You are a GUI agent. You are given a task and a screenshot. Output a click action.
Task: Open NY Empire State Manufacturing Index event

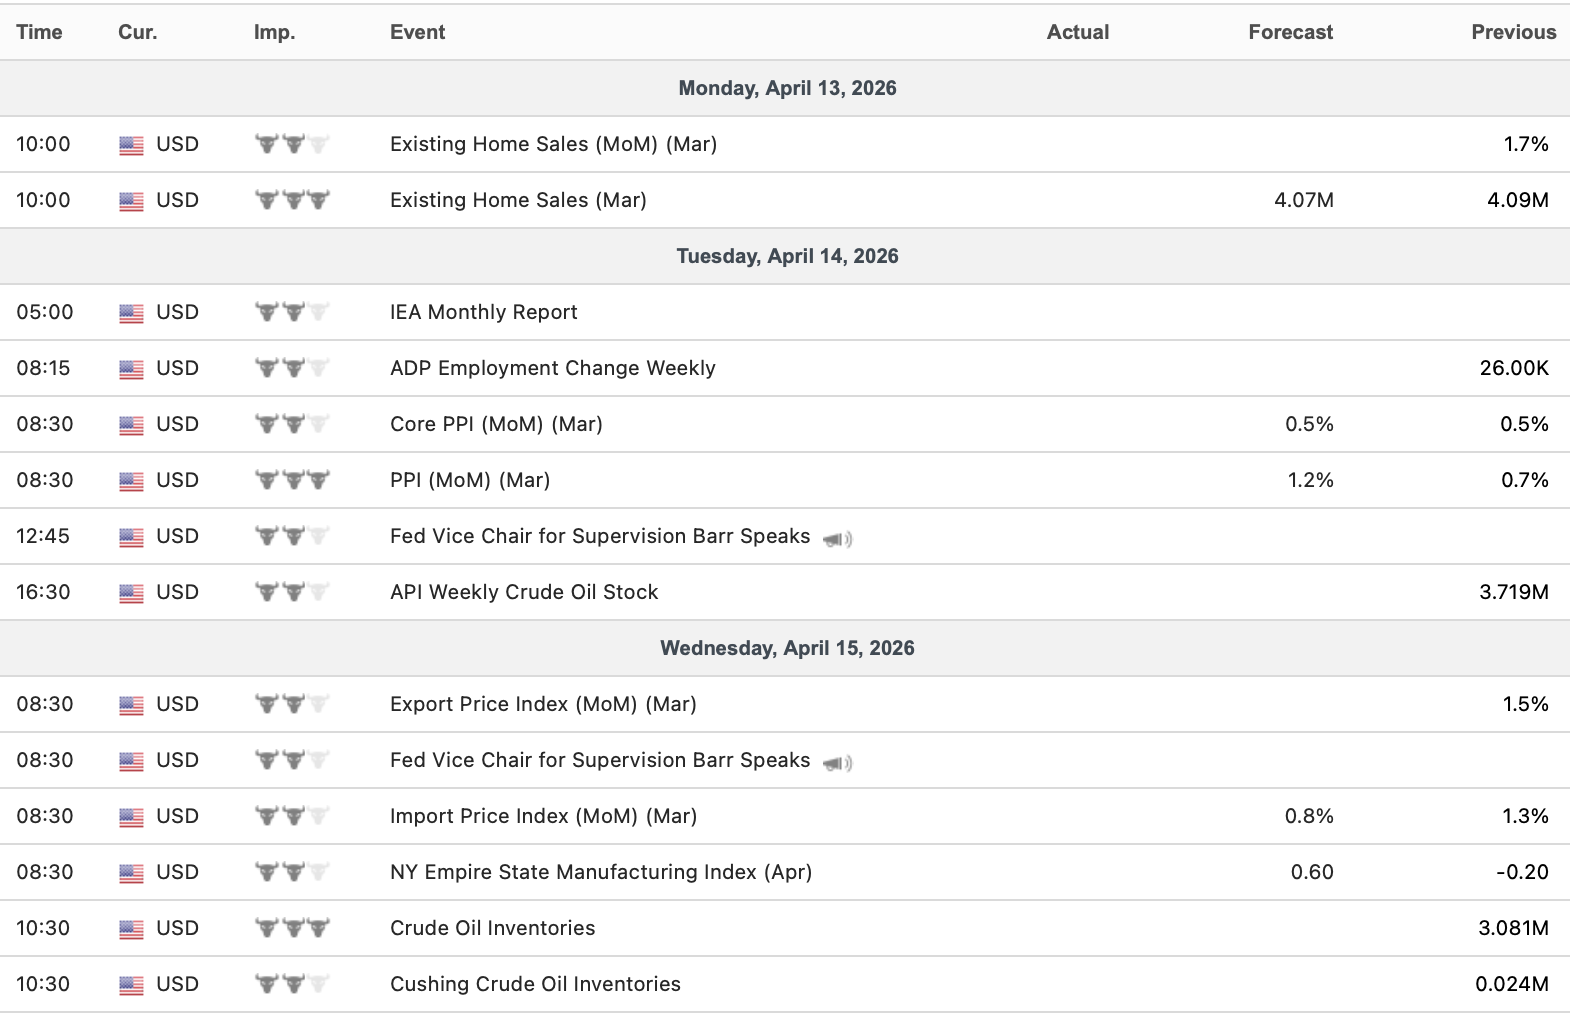(600, 872)
